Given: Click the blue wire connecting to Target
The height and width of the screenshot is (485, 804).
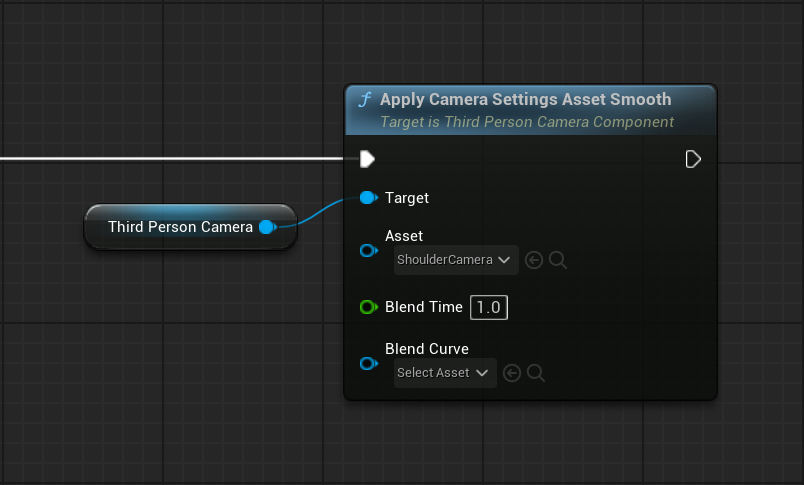Looking at the screenshot, I should (318, 211).
